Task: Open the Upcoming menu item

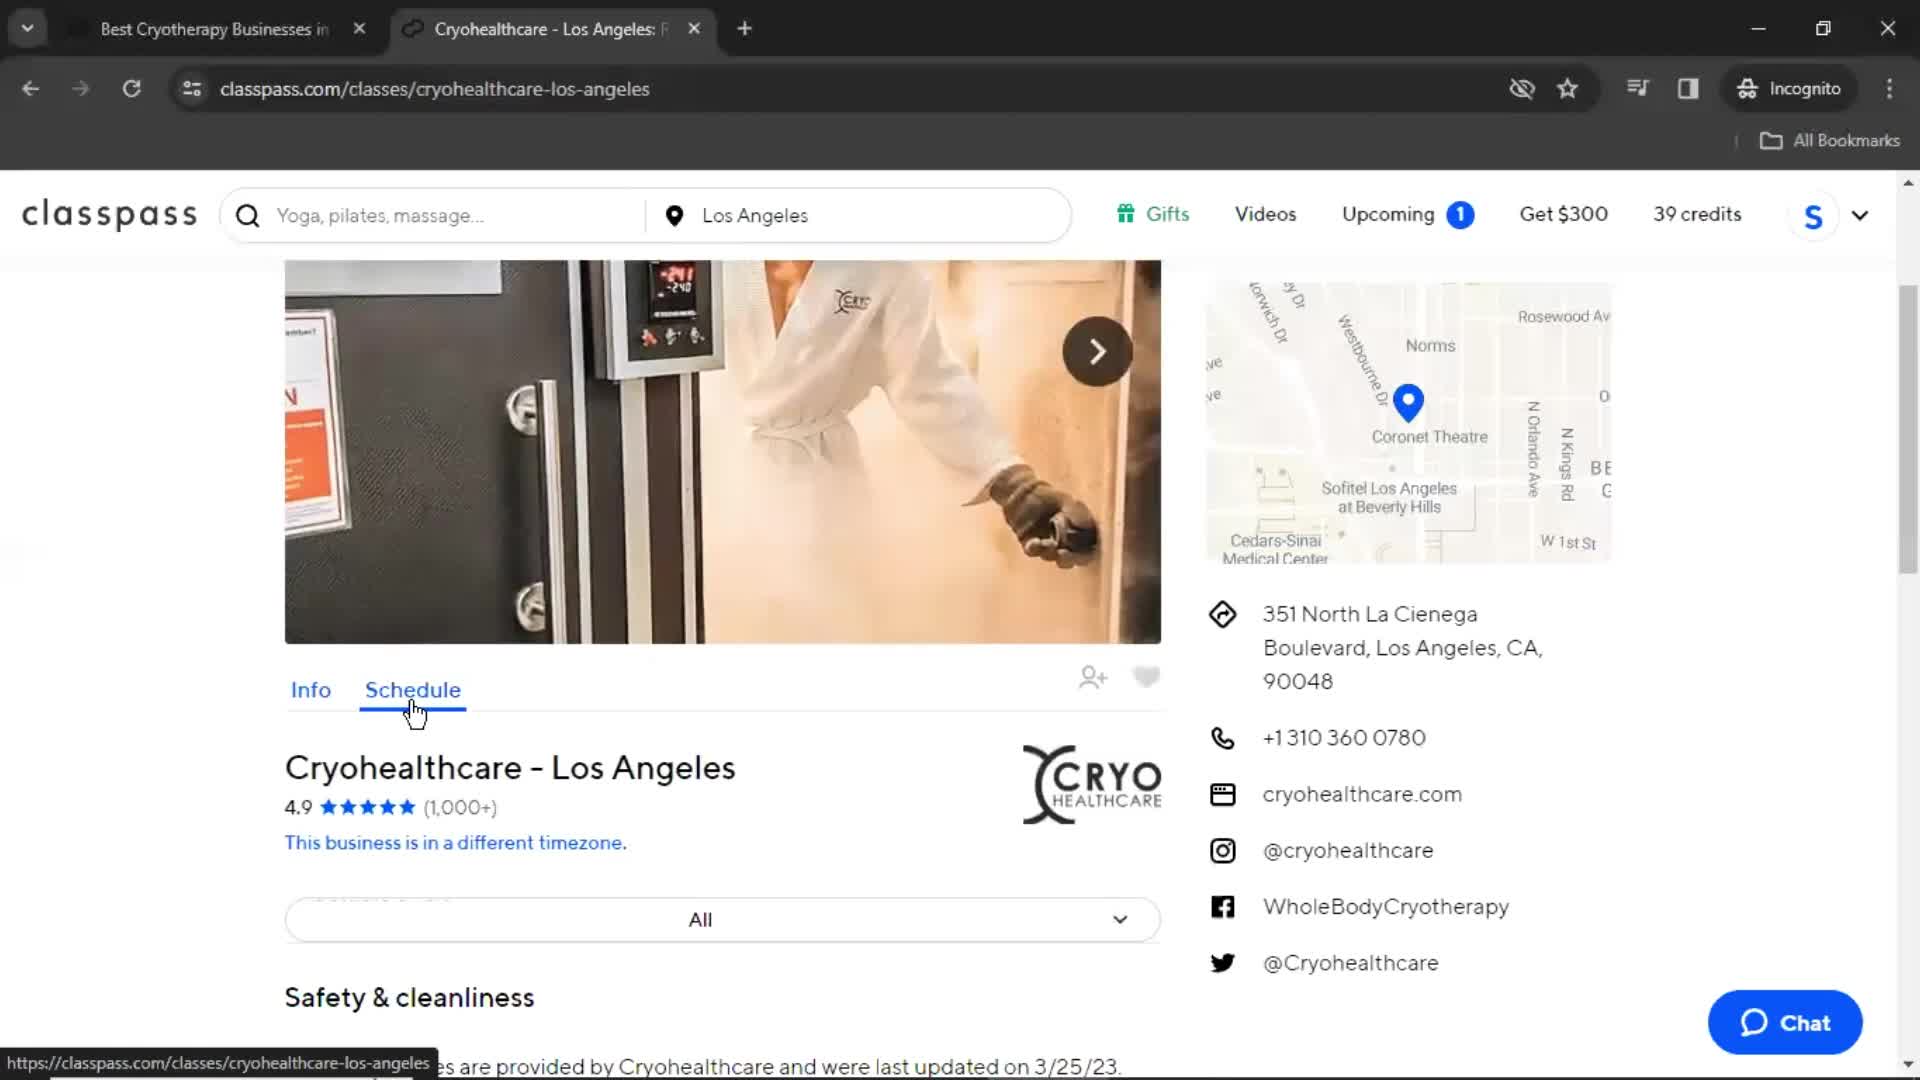Action: (1388, 214)
